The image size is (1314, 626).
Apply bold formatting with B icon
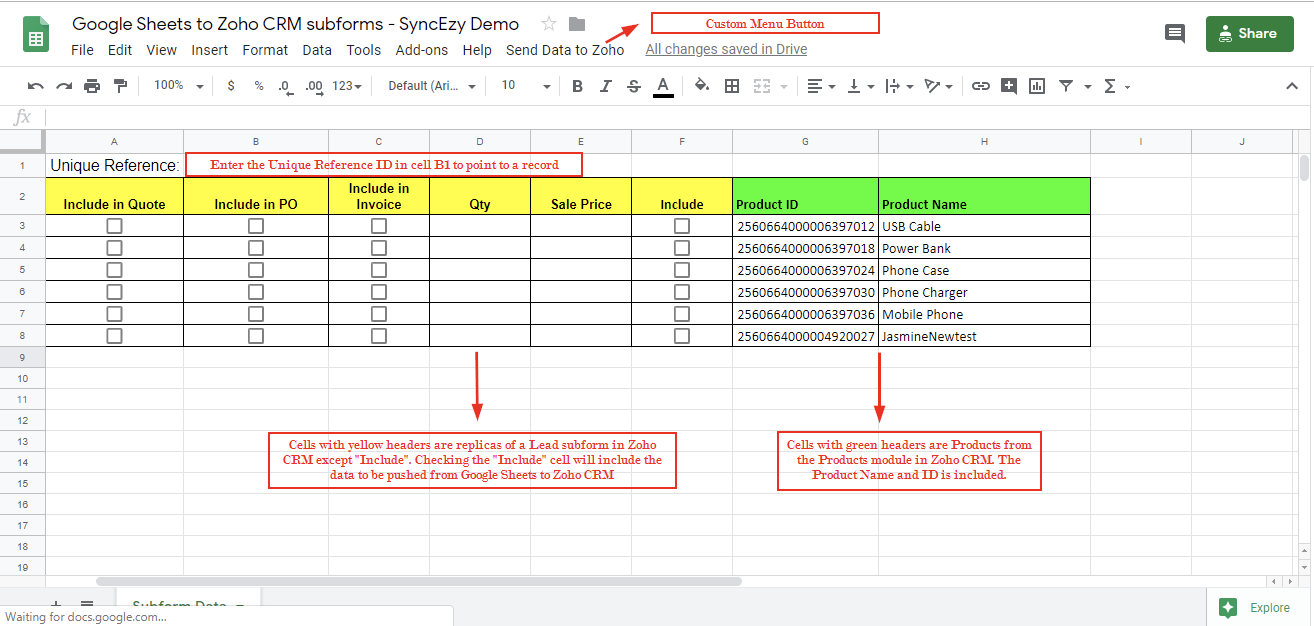577,86
